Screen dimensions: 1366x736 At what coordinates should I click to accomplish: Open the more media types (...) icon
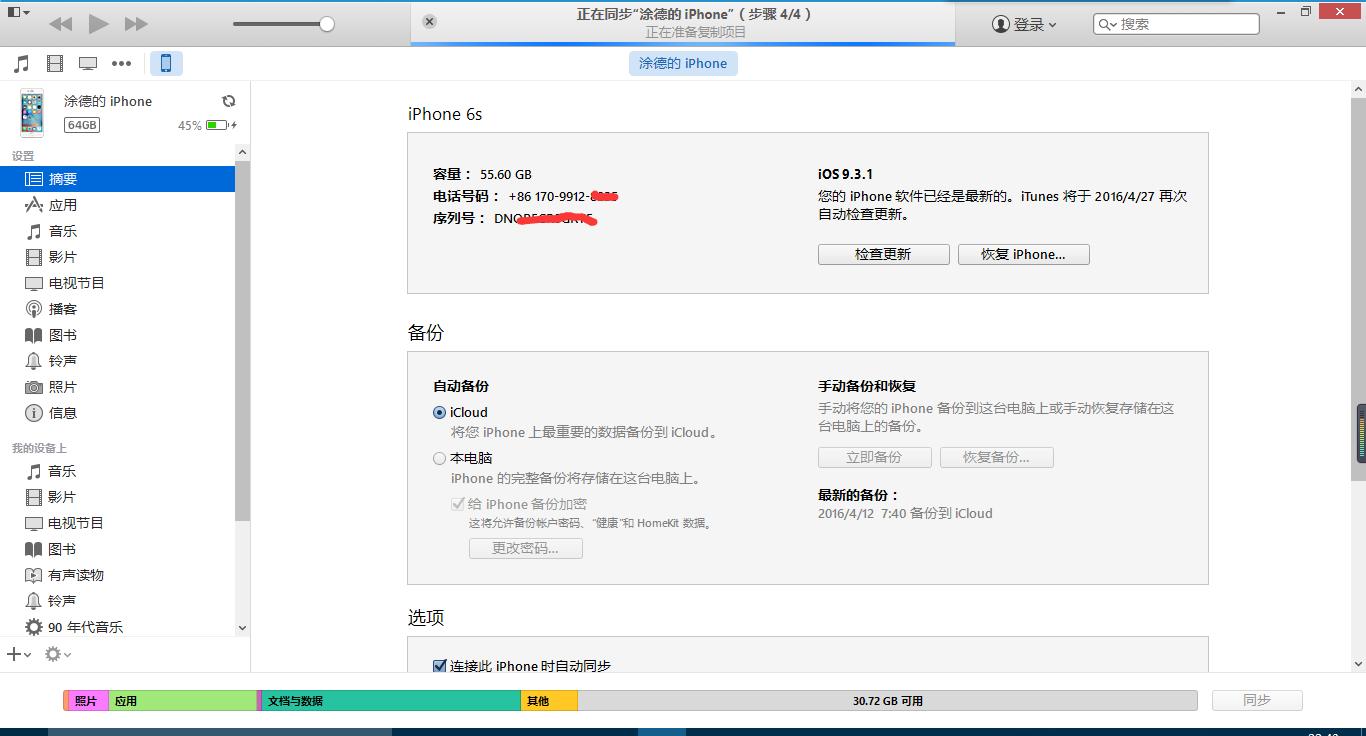[122, 62]
